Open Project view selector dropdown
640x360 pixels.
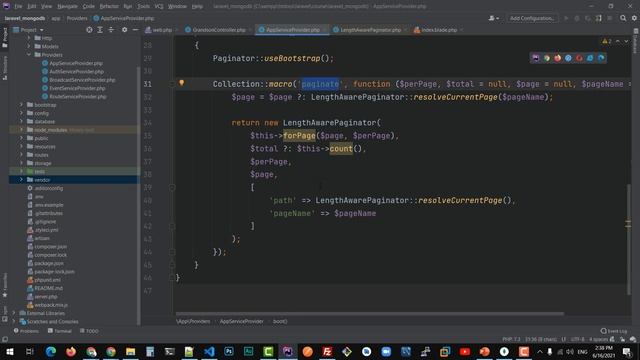click(28, 30)
